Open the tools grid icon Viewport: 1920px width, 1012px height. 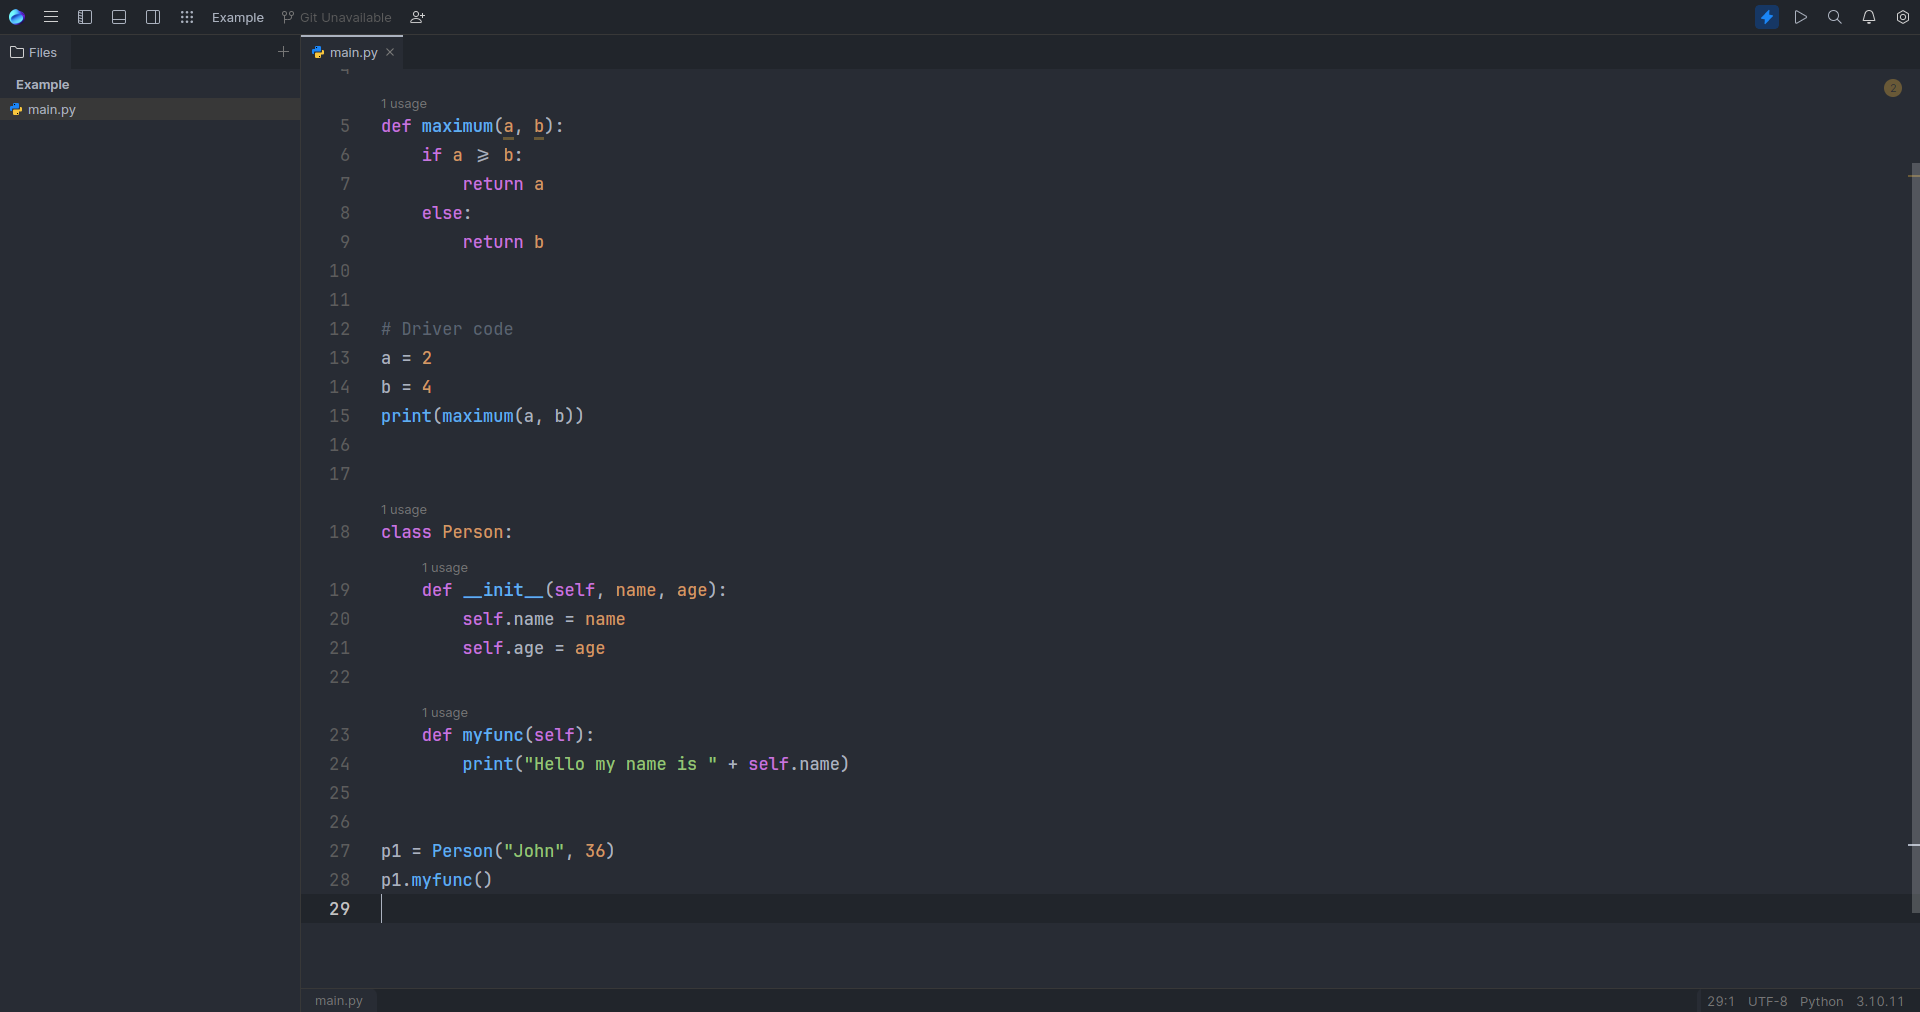point(187,17)
